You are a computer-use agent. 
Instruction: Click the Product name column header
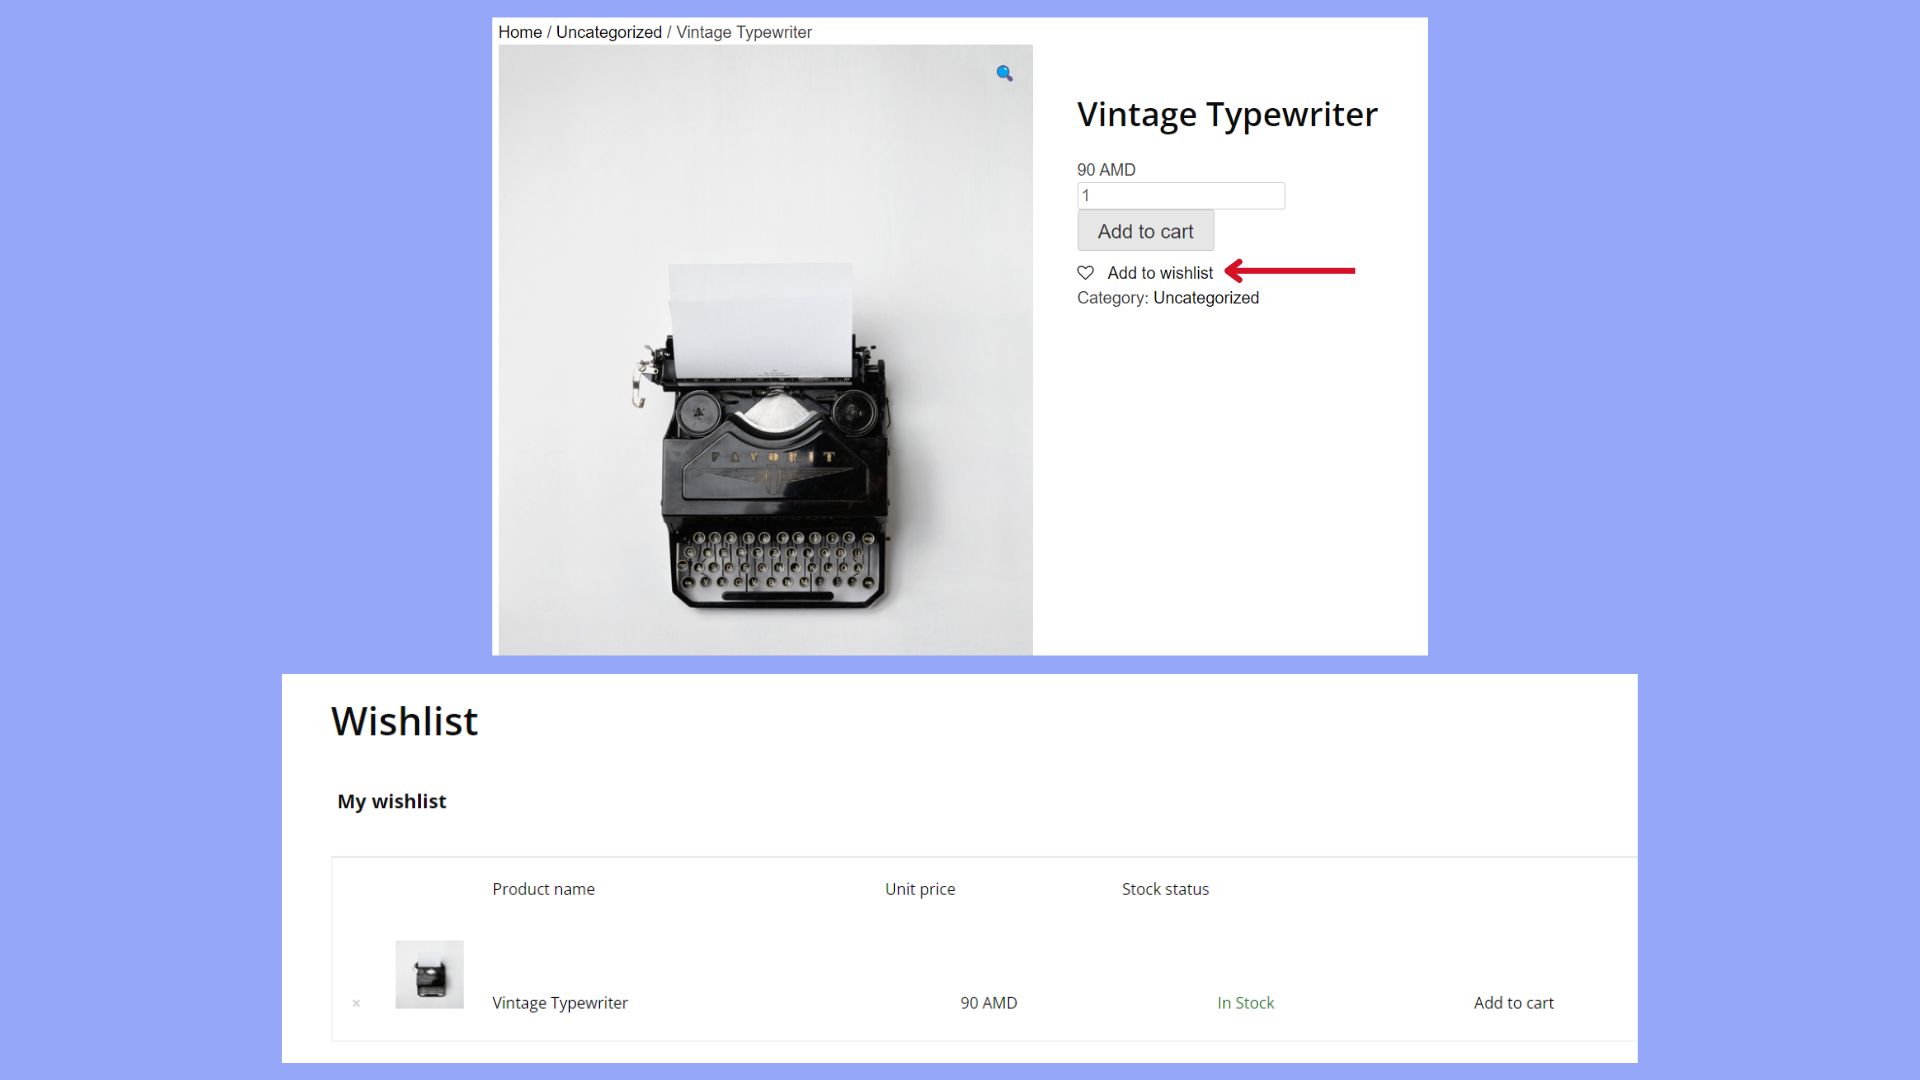point(543,889)
